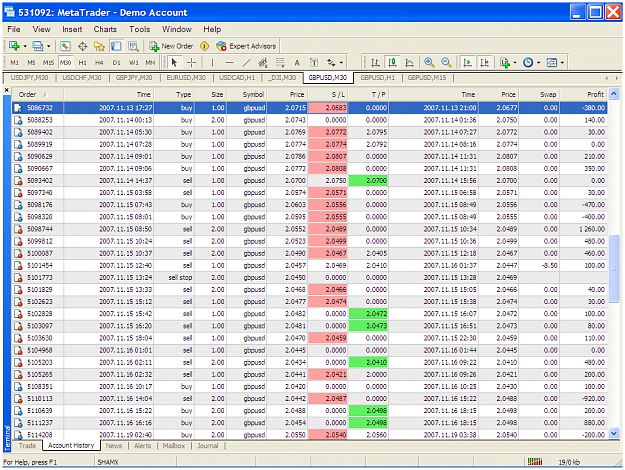Switch chart to Candlesticks mode
Viewport: 625px width, 470px height.
click(x=392, y=63)
